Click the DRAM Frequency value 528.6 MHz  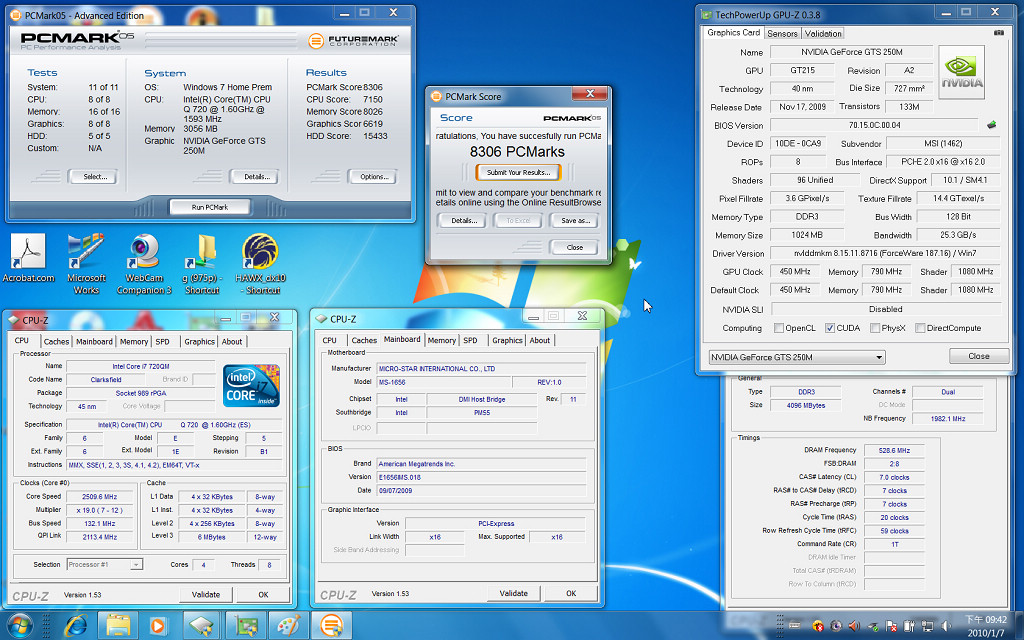(x=894, y=450)
